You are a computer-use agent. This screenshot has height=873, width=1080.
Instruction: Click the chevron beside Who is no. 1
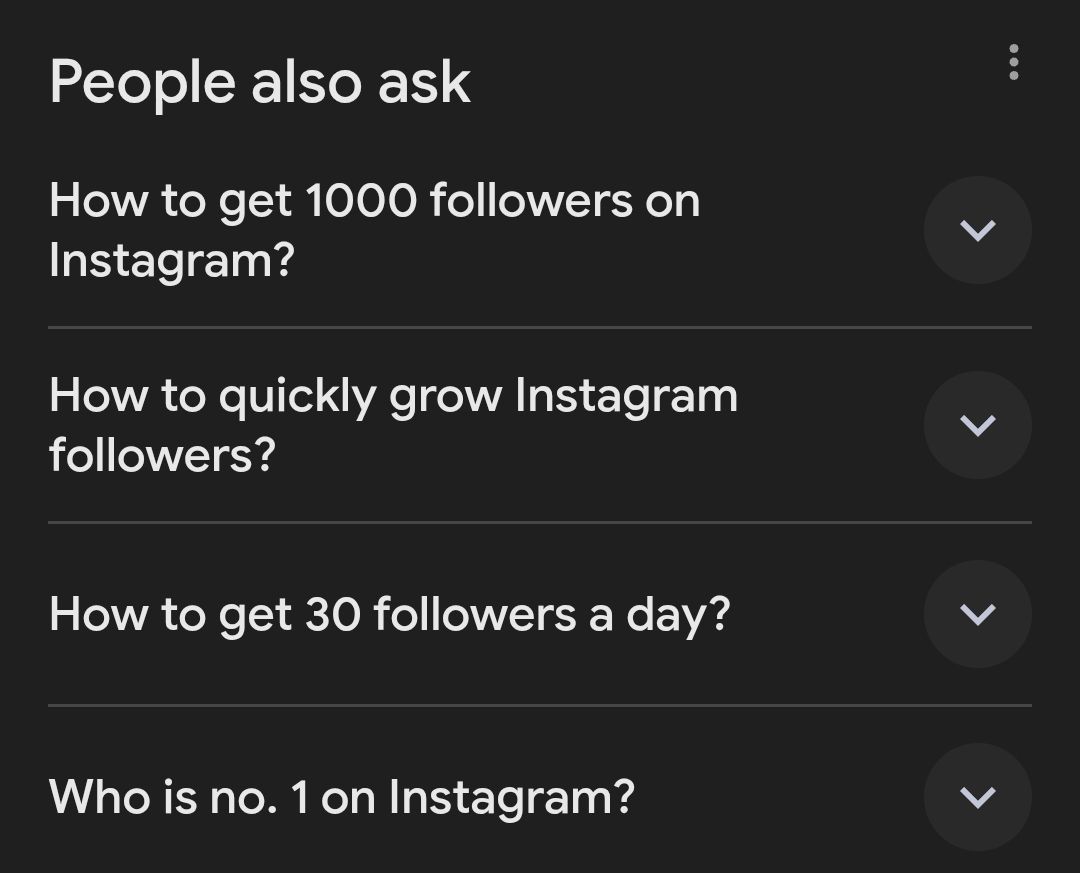[x=977, y=796]
